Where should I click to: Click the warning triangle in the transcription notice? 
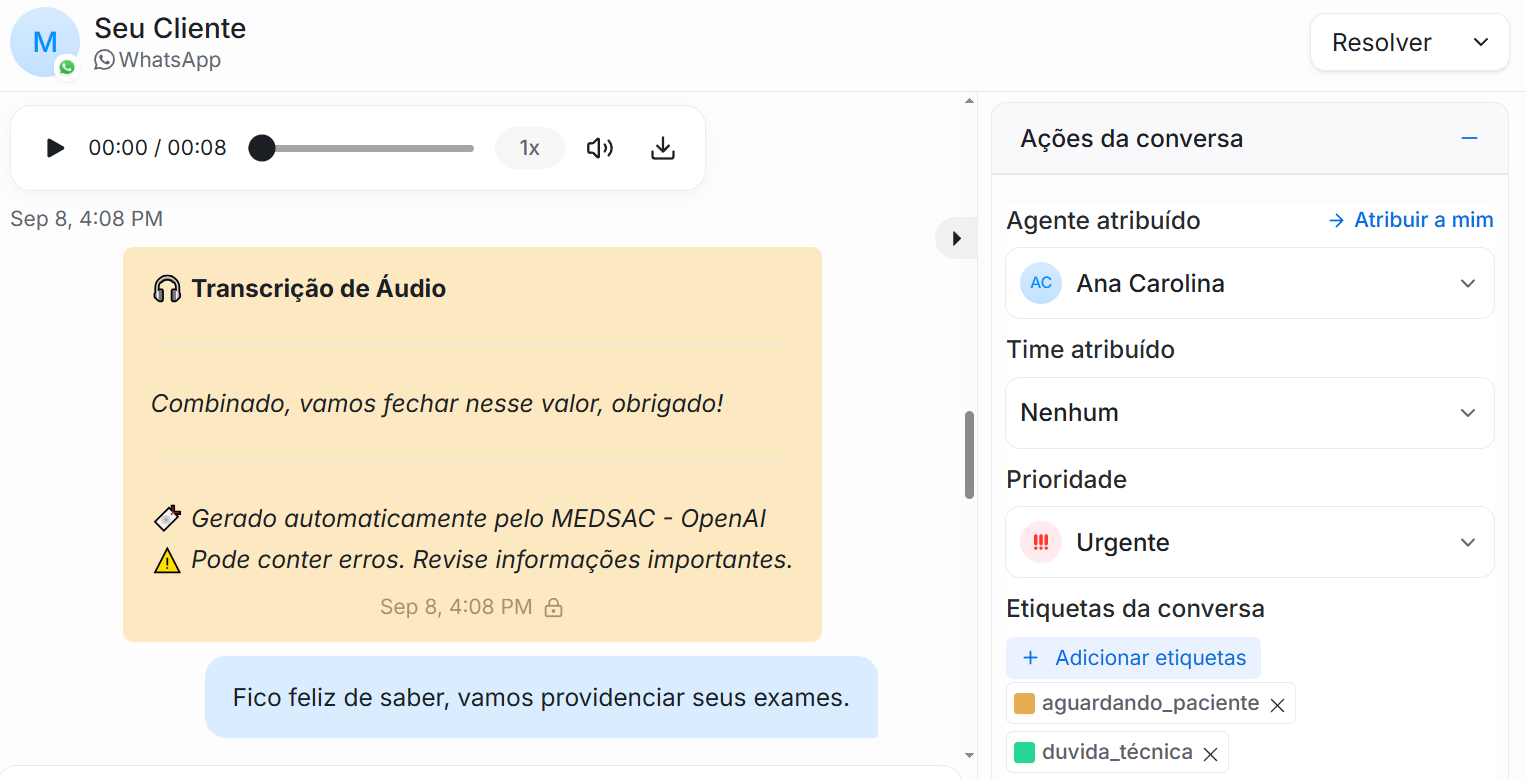[167, 559]
